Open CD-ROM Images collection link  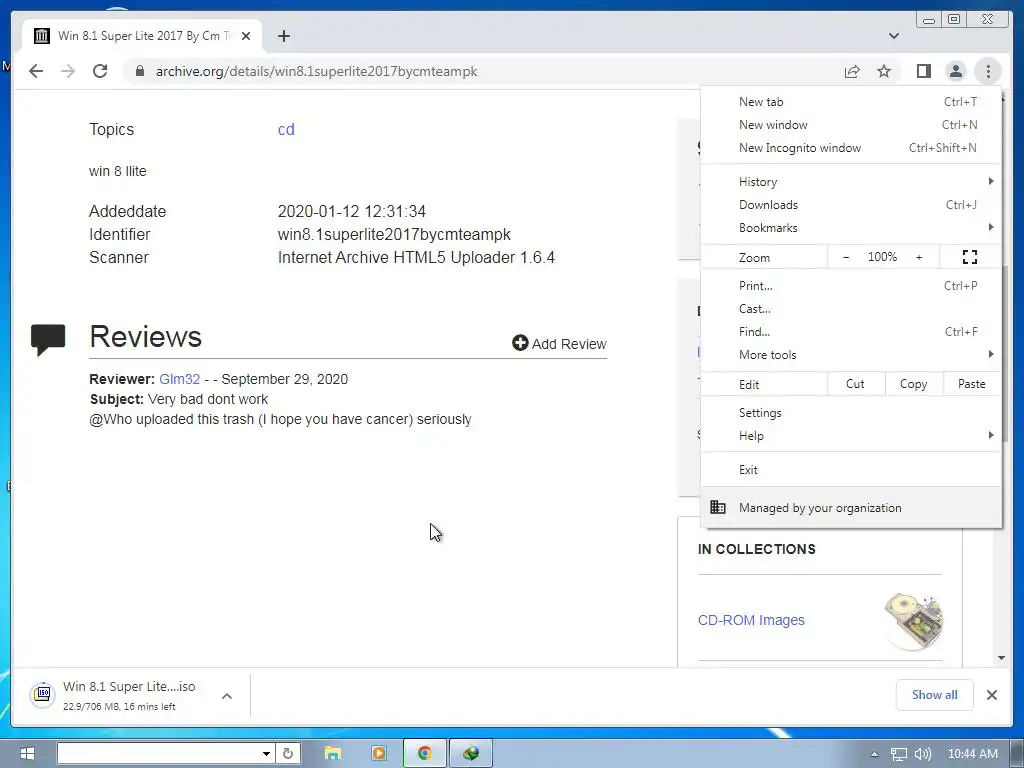pos(751,620)
